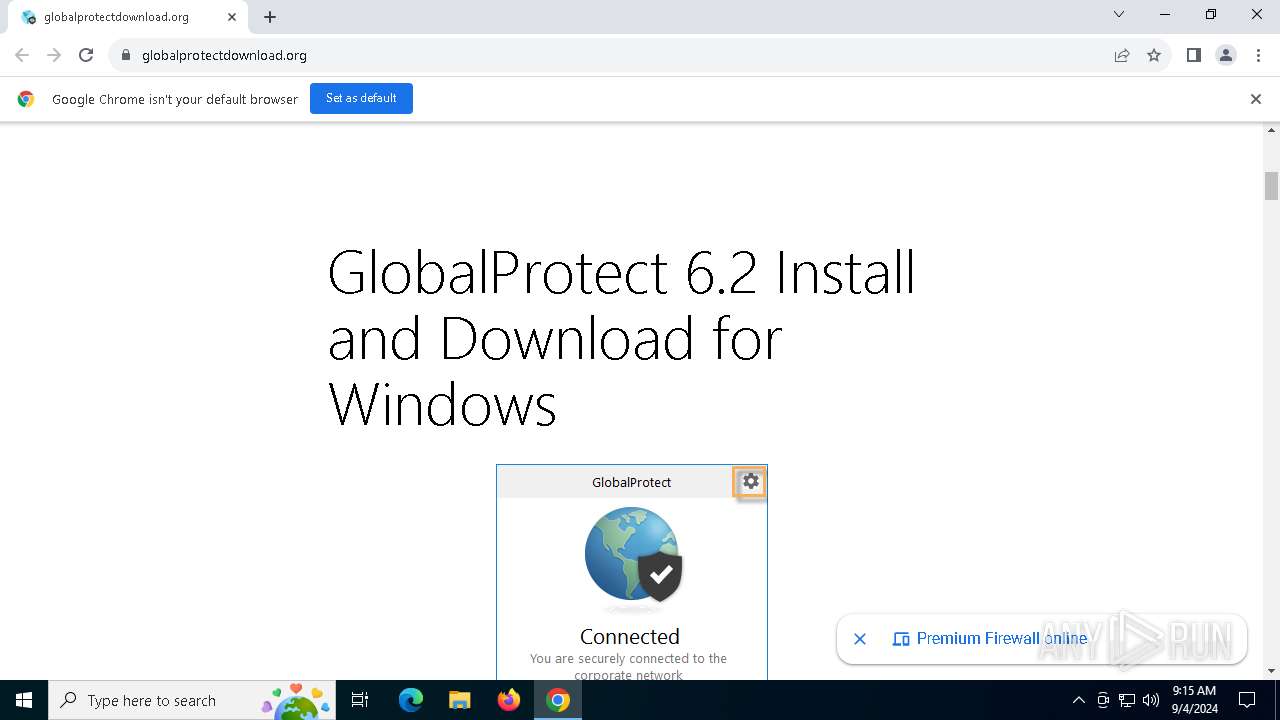The height and width of the screenshot is (720, 1280).
Task: Open File Explorer from taskbar
Action: (459, 700)
